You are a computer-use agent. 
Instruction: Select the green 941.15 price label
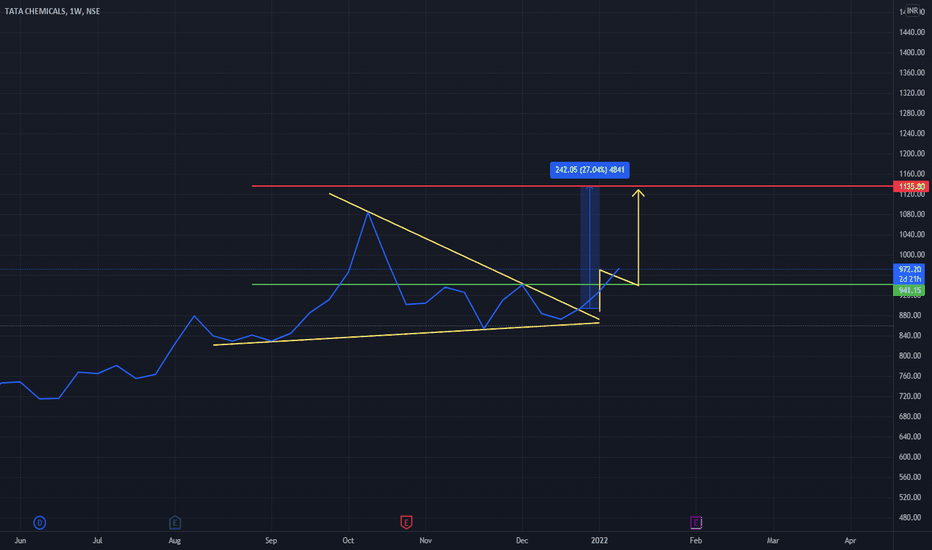pyautogui.click(x=909, y=290)
